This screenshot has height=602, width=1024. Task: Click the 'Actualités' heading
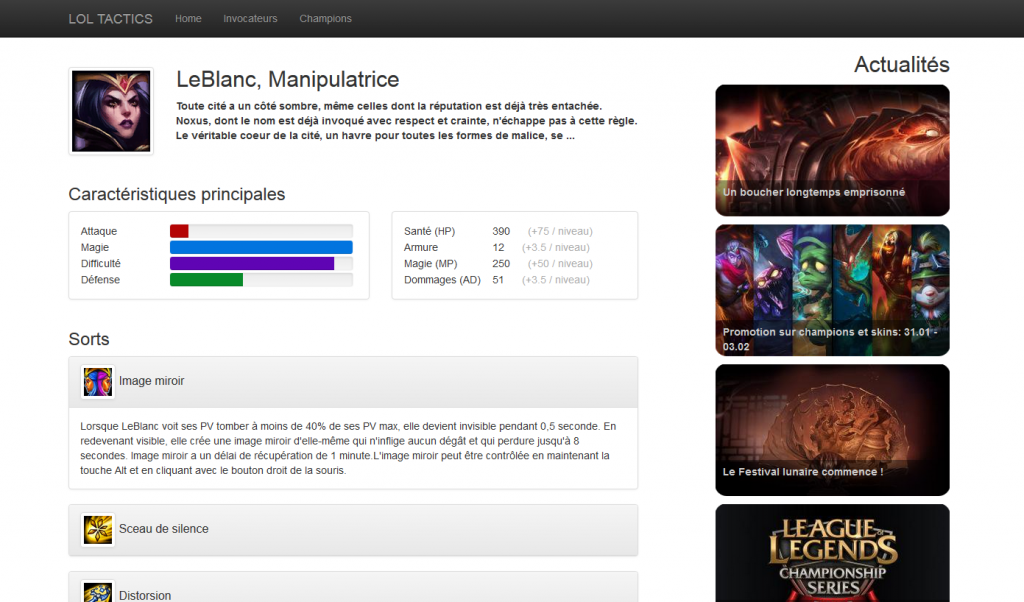point(901,65)
